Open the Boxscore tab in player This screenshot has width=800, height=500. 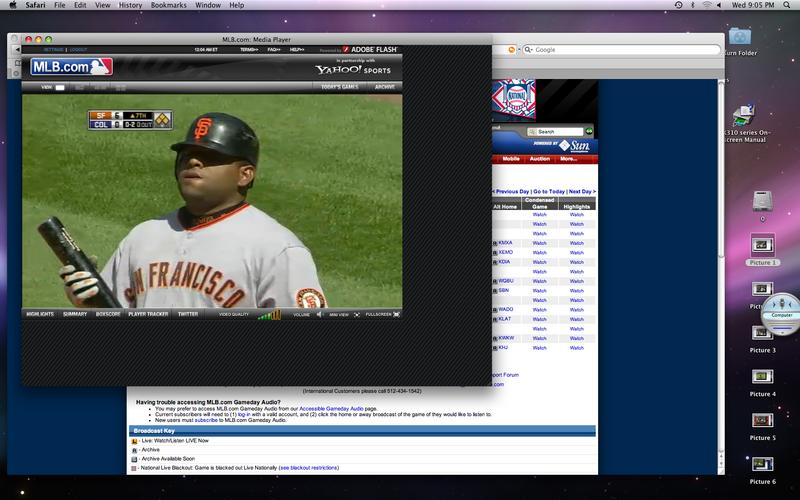click(108, 314)
